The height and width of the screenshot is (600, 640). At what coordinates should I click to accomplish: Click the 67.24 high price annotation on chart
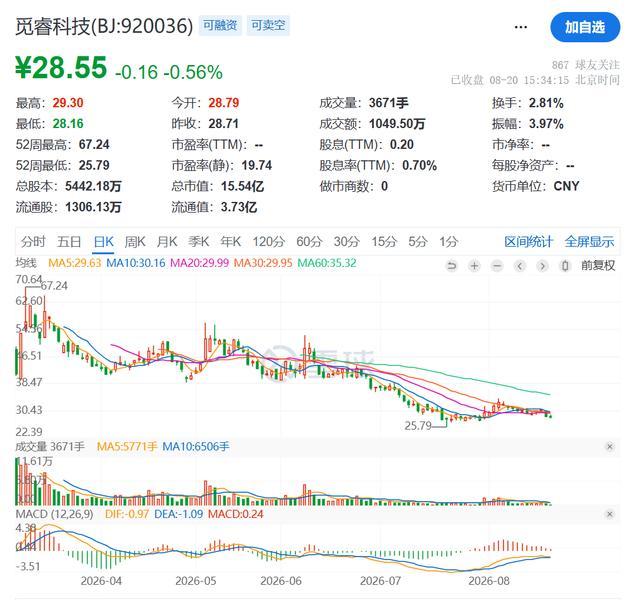pyautogui.click(x=54, y=286)
